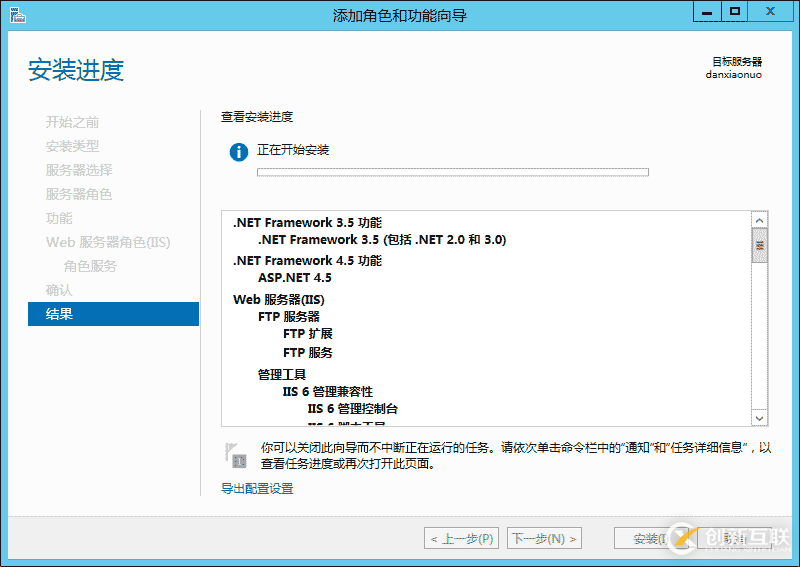Click the IIS 6 管理兼容性 entry

tap(328, 391)
